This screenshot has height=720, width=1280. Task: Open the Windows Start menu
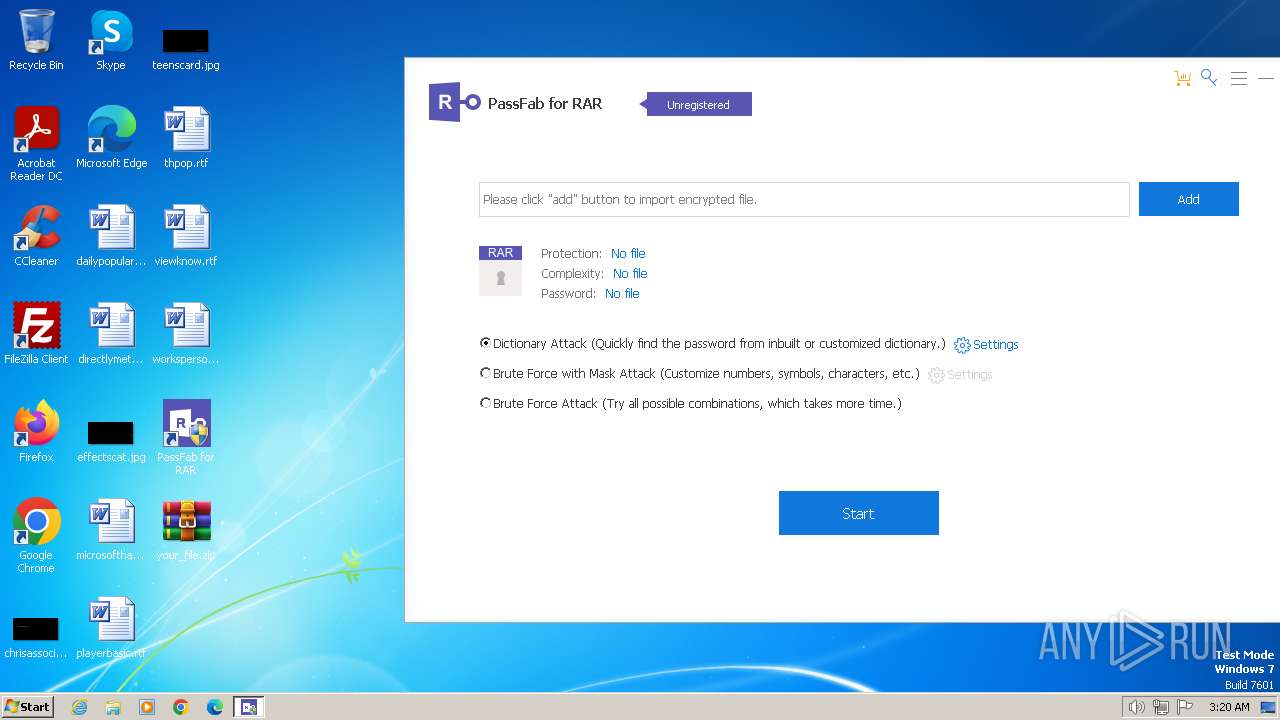click(x=28, y=706)
